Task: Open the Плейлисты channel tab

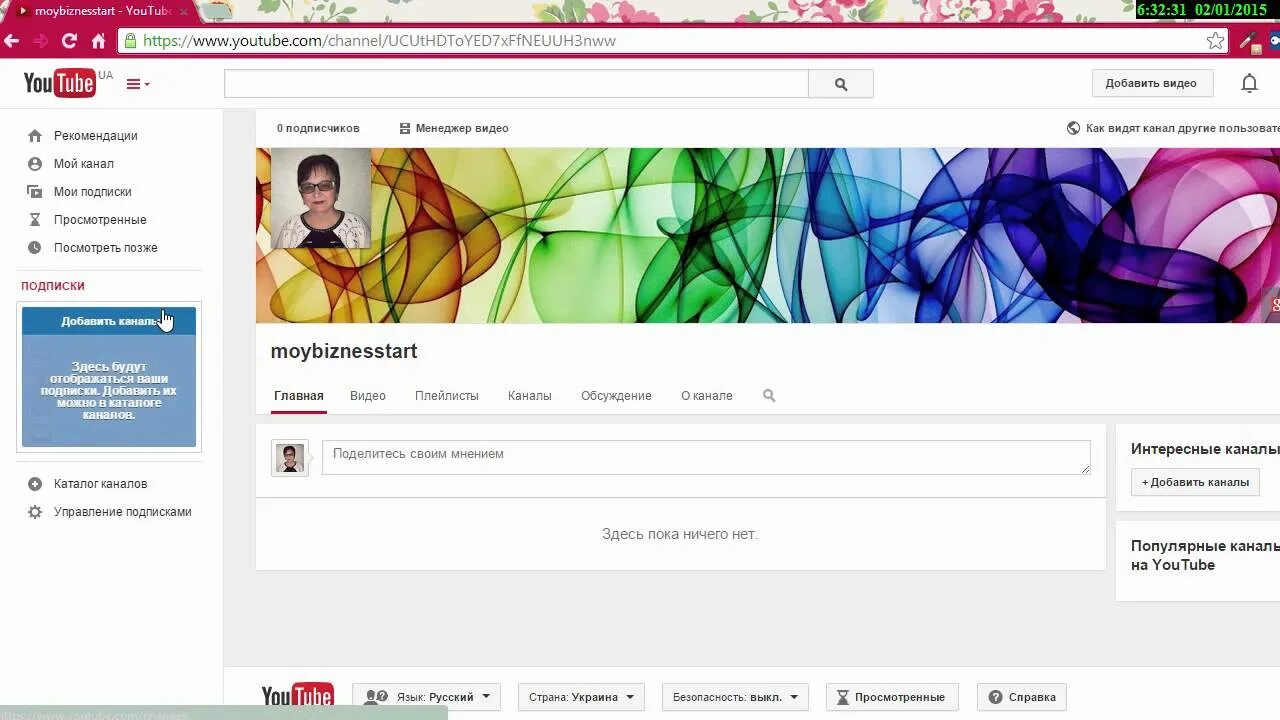Action: click(x=447, y=396)
